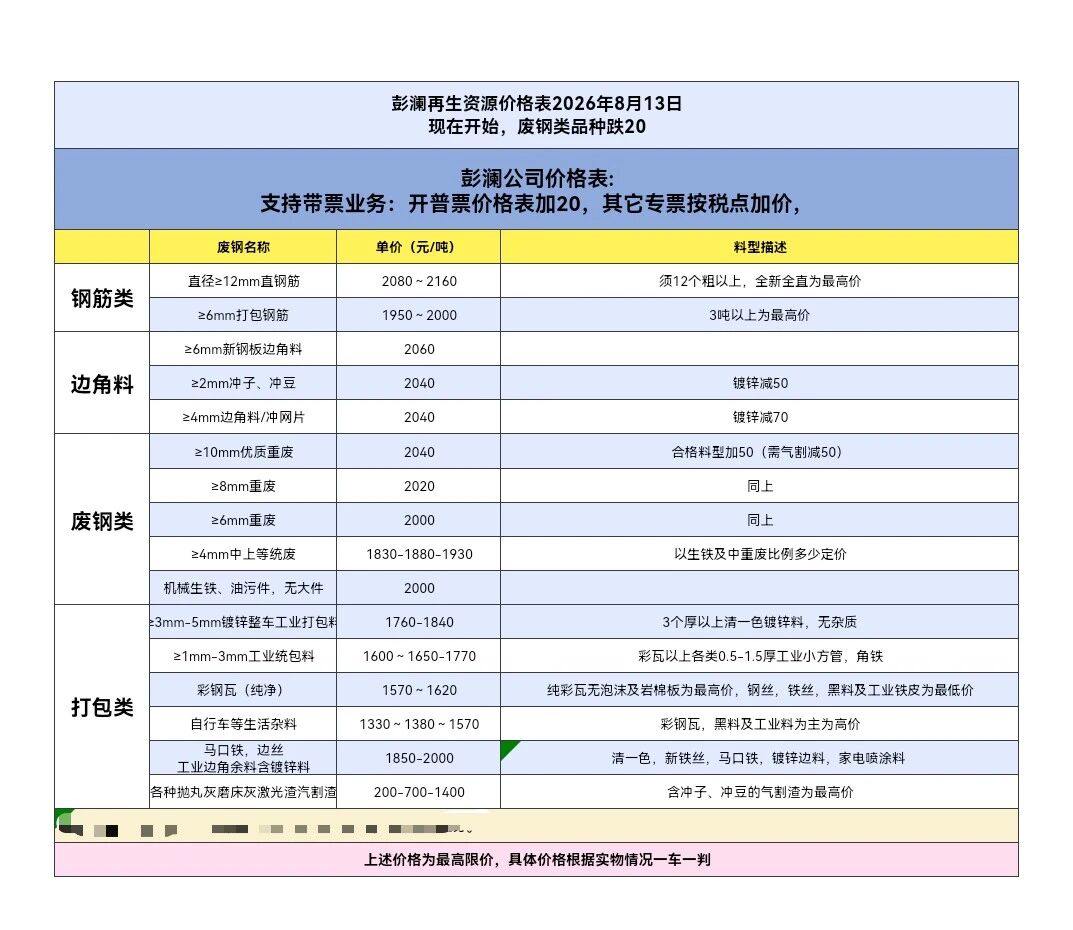
Task: Click the price 1330 ~ 1380 ~ 1570
Action: click(418, 724)
